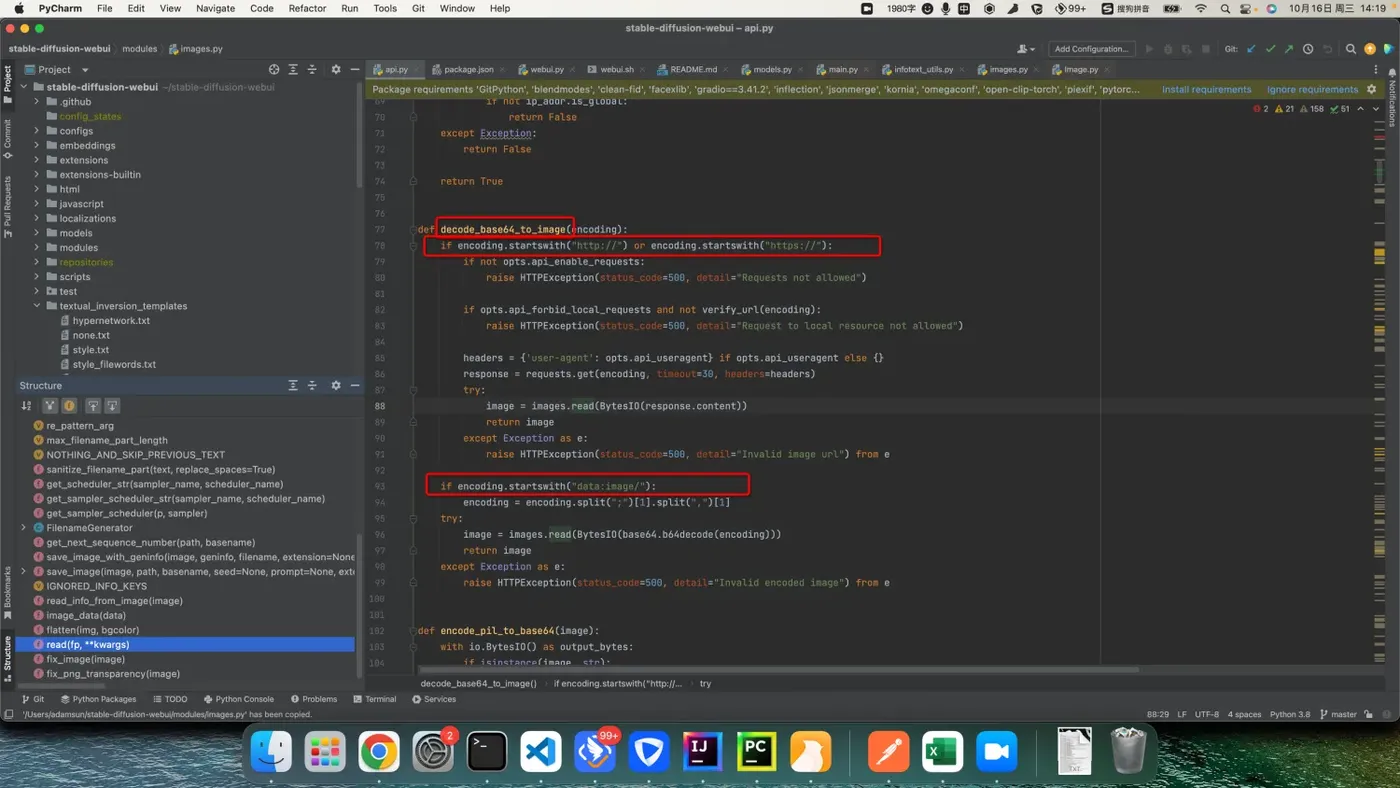Click the orange IDE update icon
The image size is (1400, 788).
(x=1370, y=48)
